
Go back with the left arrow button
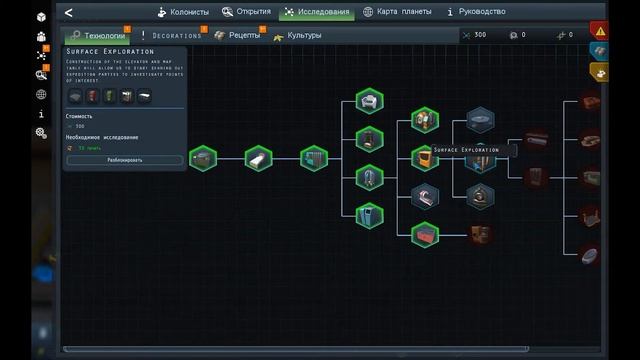click(69, 13)
